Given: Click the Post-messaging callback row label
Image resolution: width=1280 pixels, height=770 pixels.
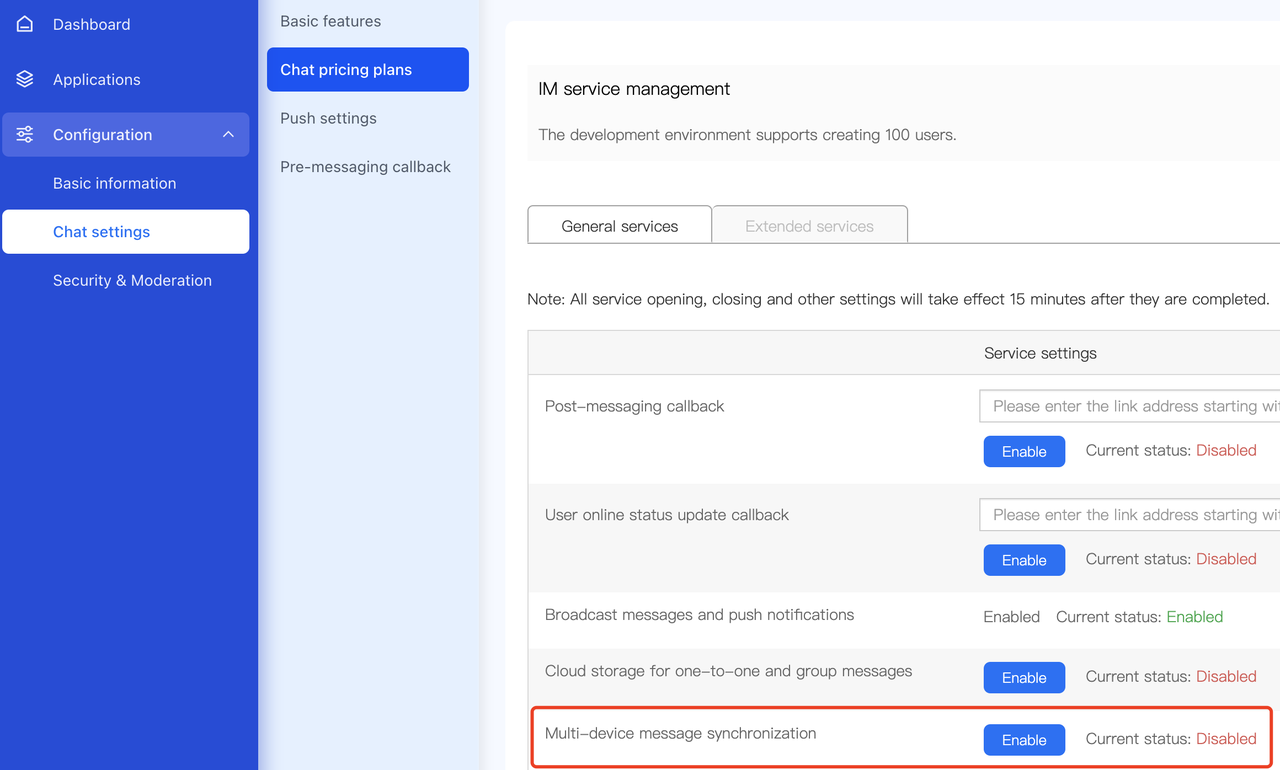Looking at the screenshot, I should pyautogui.click(x=634, y=406).
